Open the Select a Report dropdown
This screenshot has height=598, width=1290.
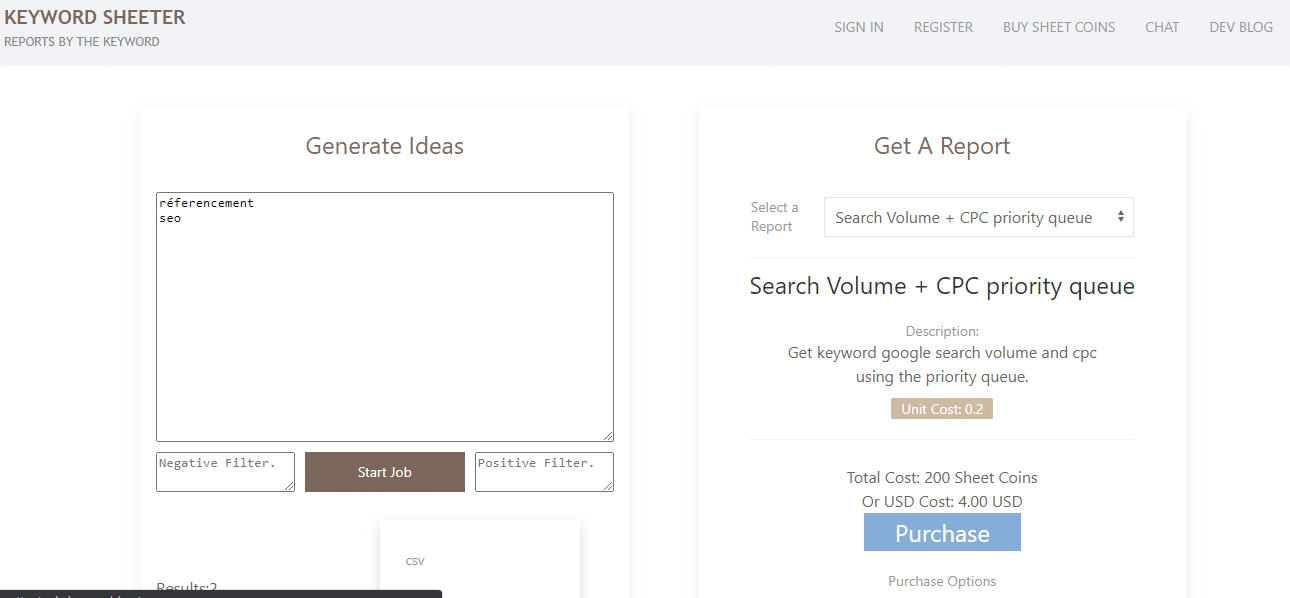979,217
